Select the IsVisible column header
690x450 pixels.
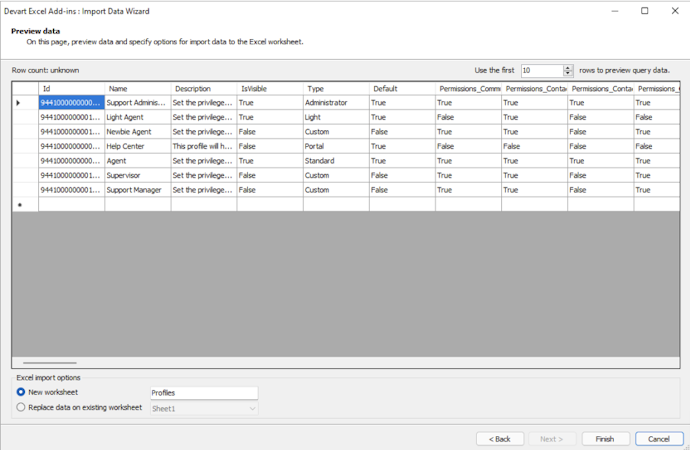[x=270, y=88]
